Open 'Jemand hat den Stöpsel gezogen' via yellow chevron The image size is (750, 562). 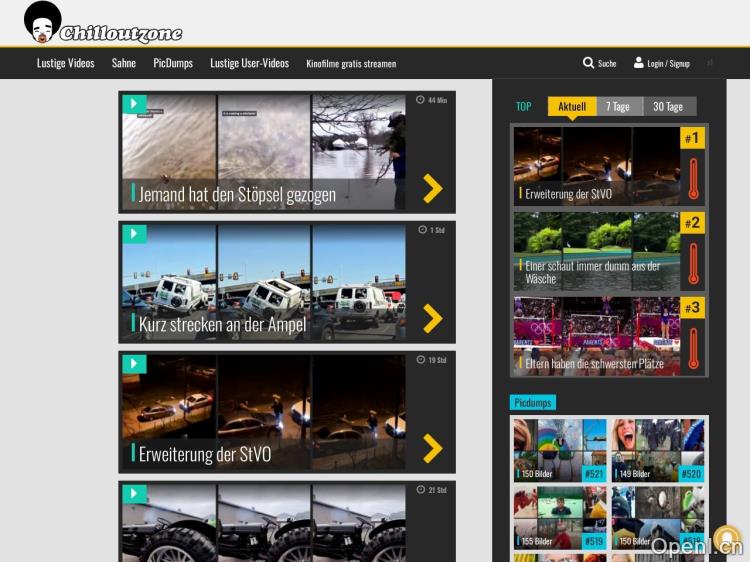pyautogui.click(x=432, y=188)
